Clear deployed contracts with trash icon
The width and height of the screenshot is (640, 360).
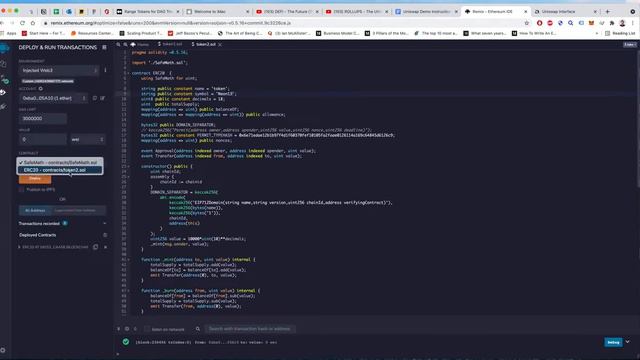pos(105,235)
